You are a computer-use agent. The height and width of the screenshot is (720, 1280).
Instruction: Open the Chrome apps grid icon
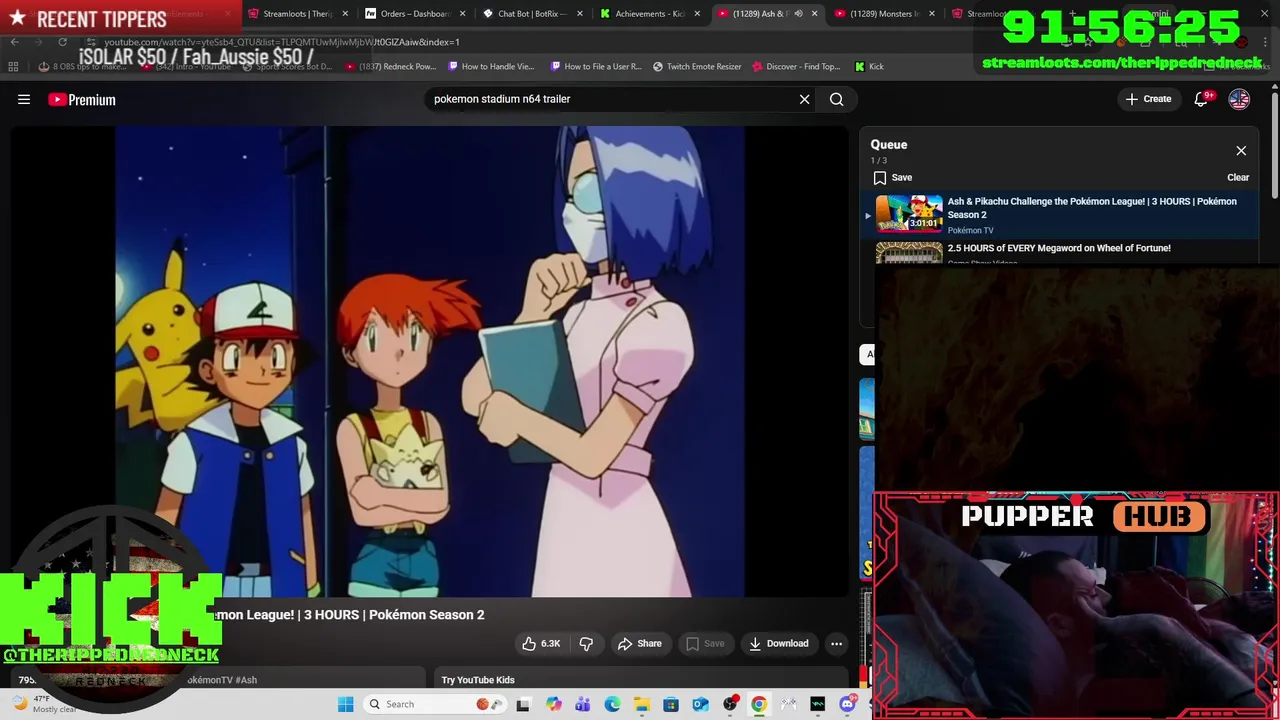(13, 66)
